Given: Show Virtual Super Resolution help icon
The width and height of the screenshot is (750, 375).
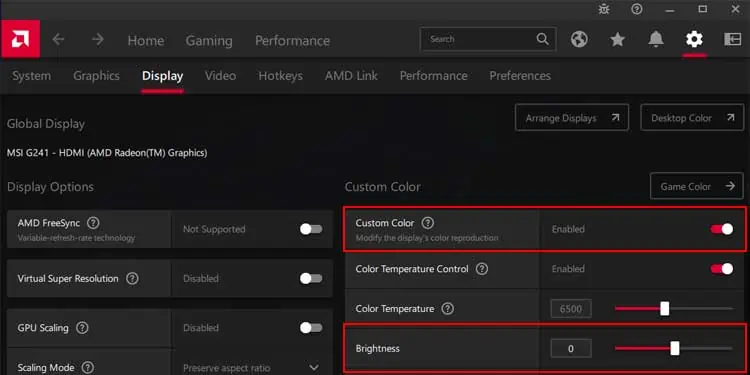Looking at the screenshot, I should [132, 279].
